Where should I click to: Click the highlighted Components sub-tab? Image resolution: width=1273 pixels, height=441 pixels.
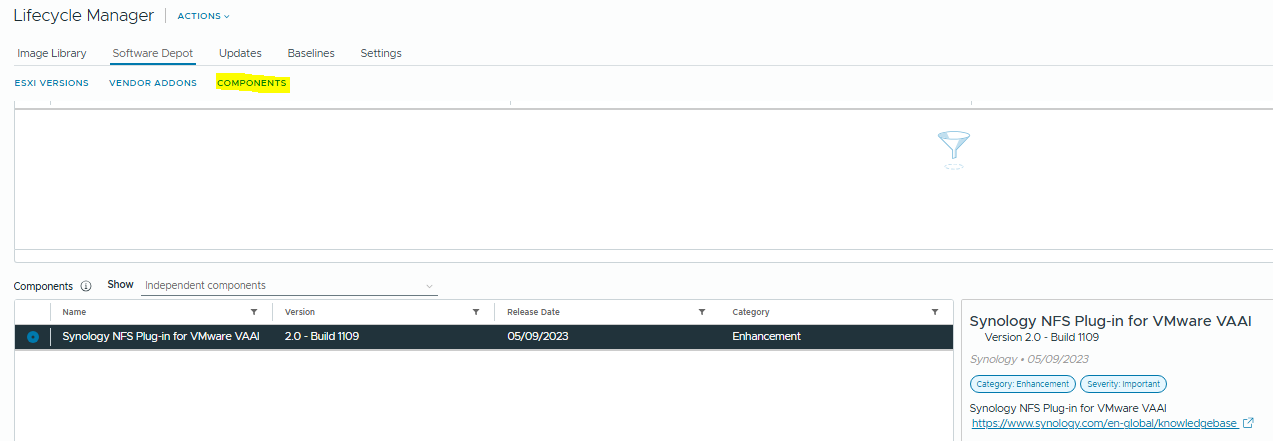252,83
